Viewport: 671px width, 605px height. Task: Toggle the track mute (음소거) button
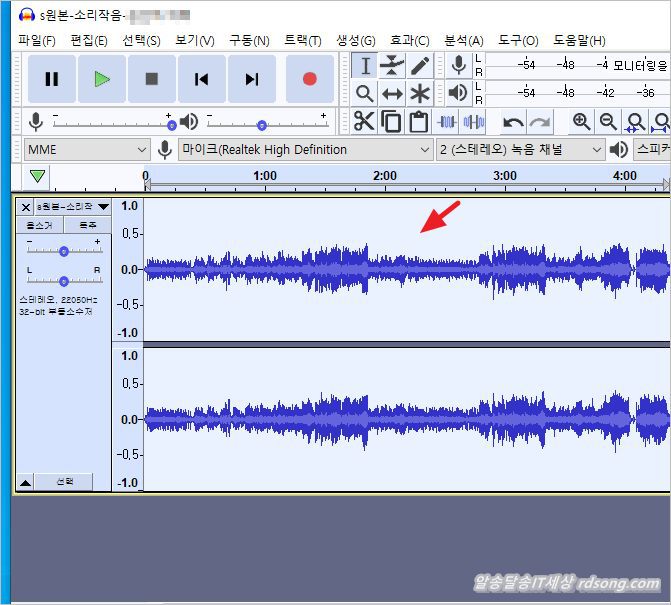point(39,225)
